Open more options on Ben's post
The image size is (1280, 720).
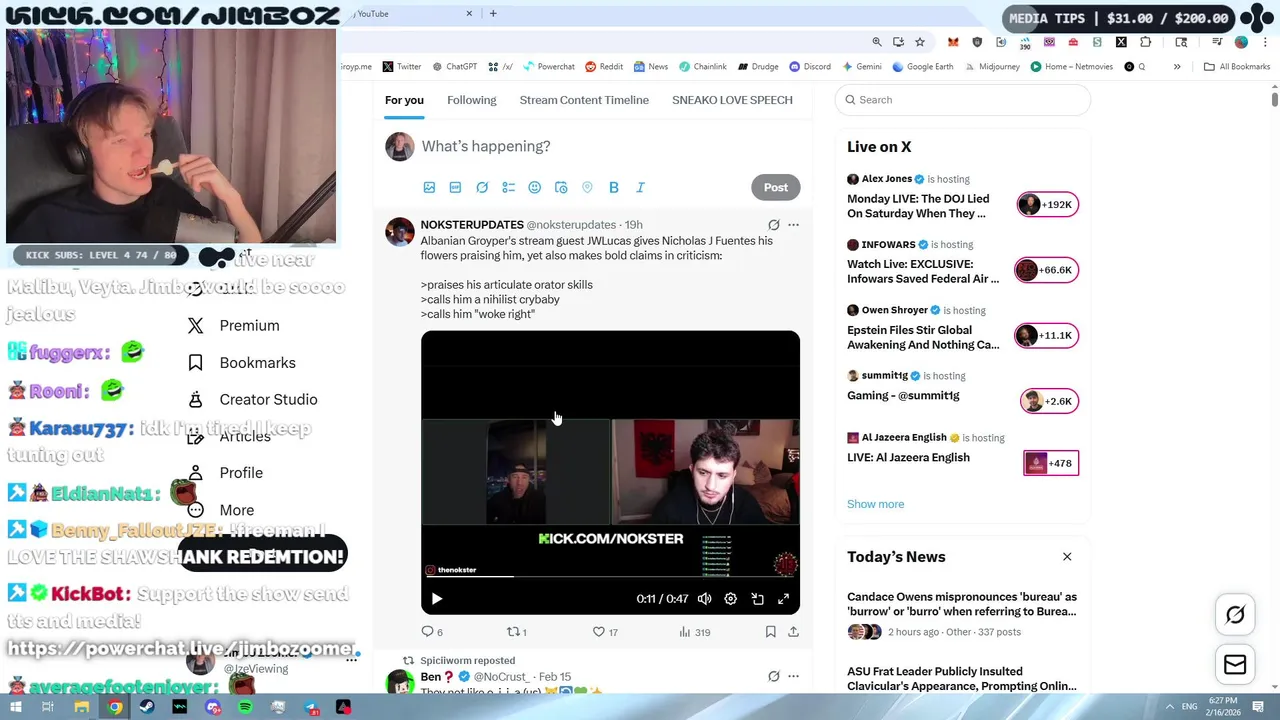(x=793, y=677)
